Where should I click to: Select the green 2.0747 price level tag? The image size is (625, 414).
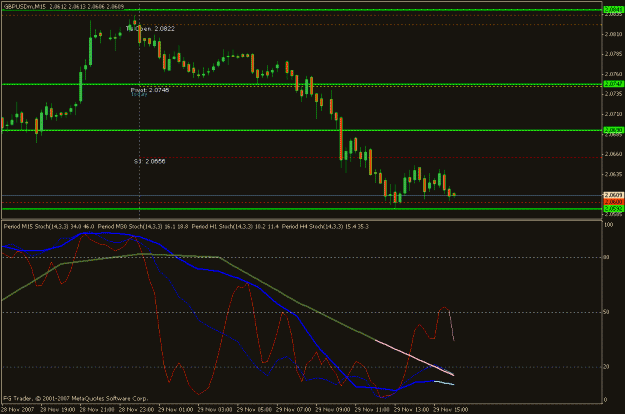click(614, 84)
